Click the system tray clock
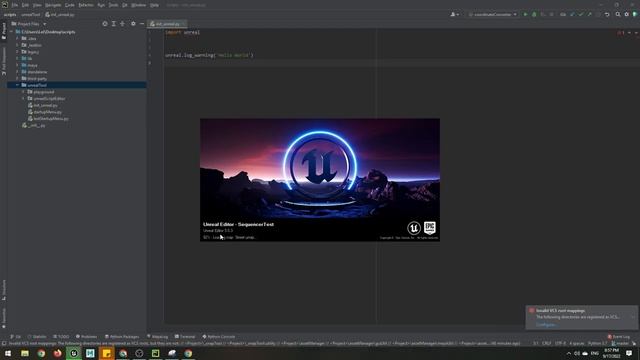 611,353
